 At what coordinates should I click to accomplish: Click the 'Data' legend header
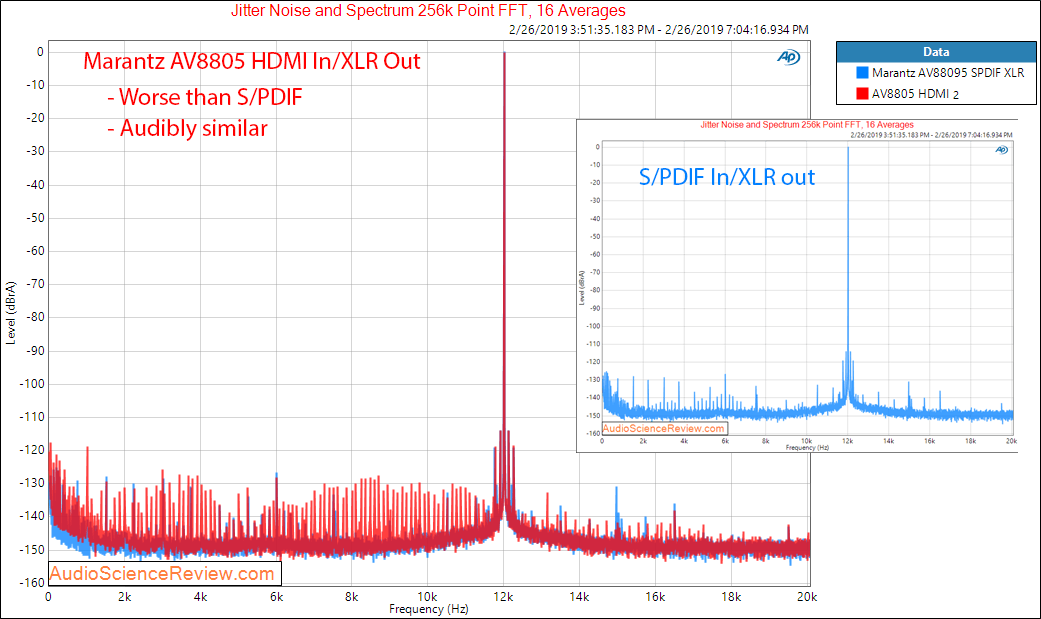point(936,52)
